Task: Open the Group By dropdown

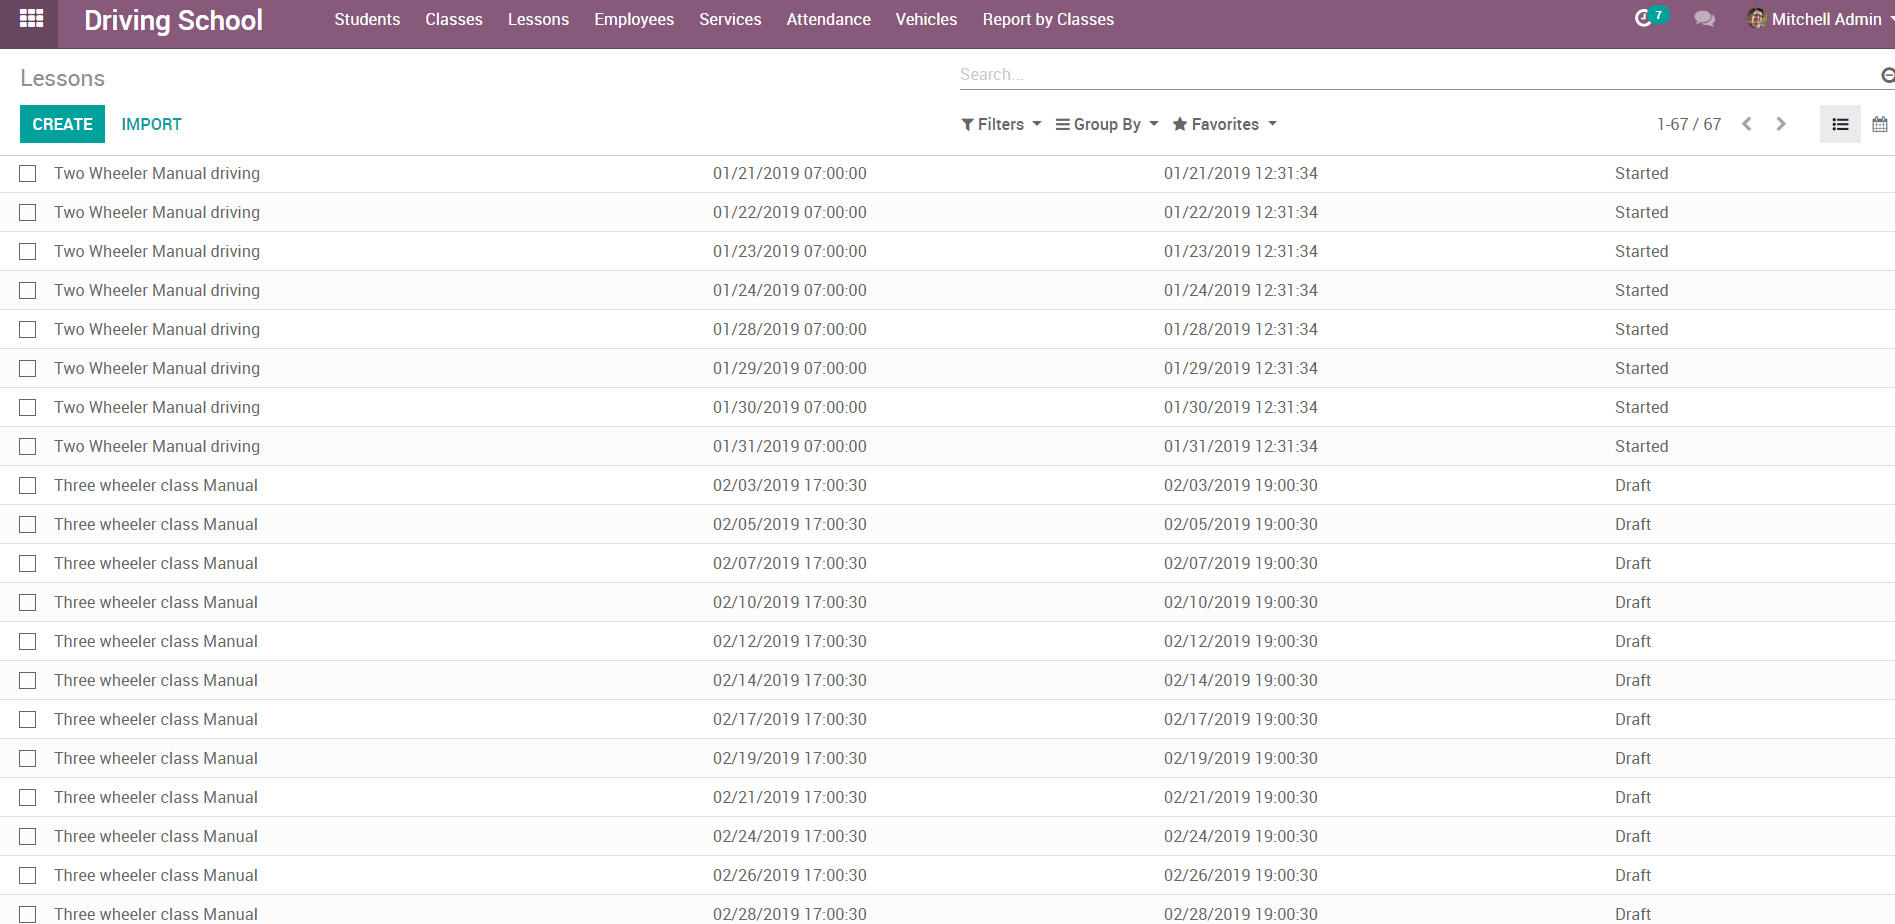Action: [x=1107, y=124]
